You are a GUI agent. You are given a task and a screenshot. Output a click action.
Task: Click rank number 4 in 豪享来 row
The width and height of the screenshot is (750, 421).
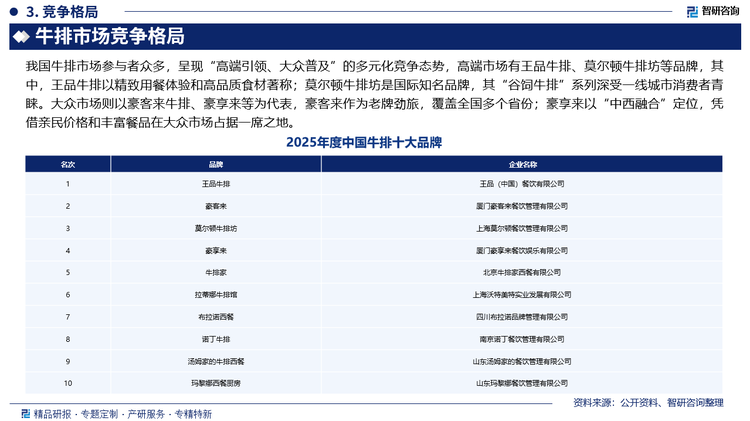[68, 250]
